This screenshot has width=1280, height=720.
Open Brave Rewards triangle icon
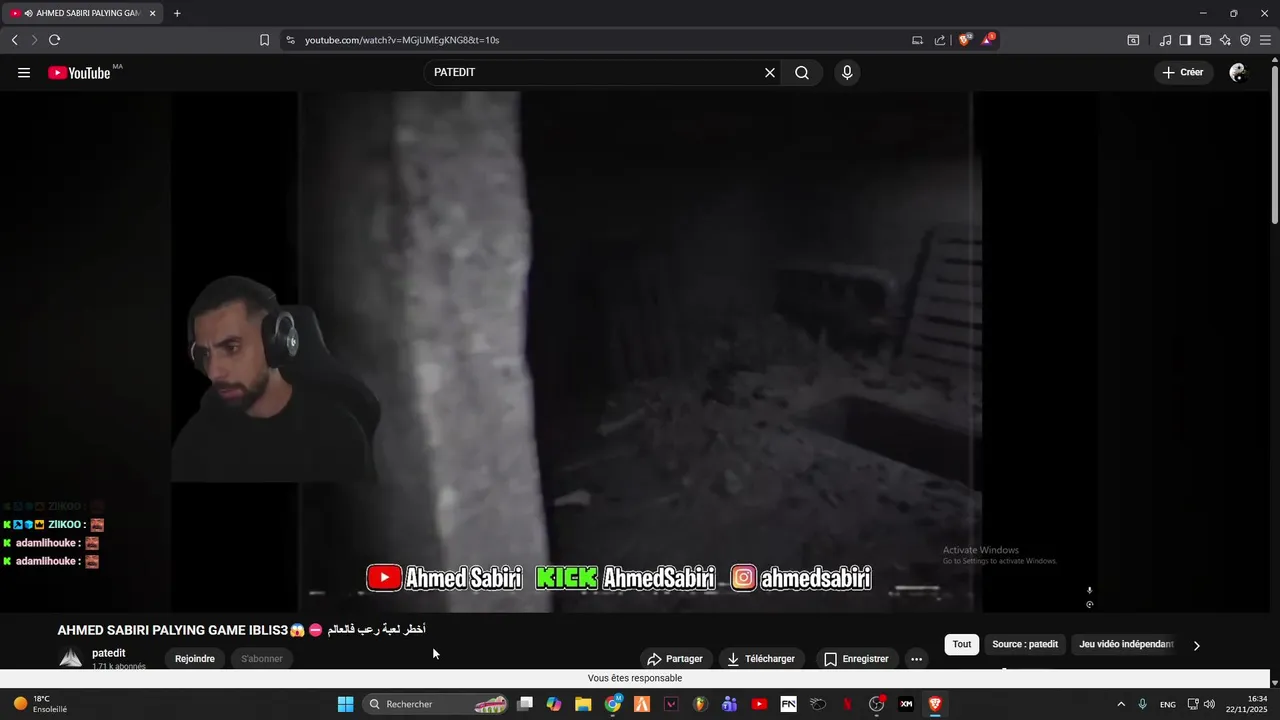tap(988, 40)
